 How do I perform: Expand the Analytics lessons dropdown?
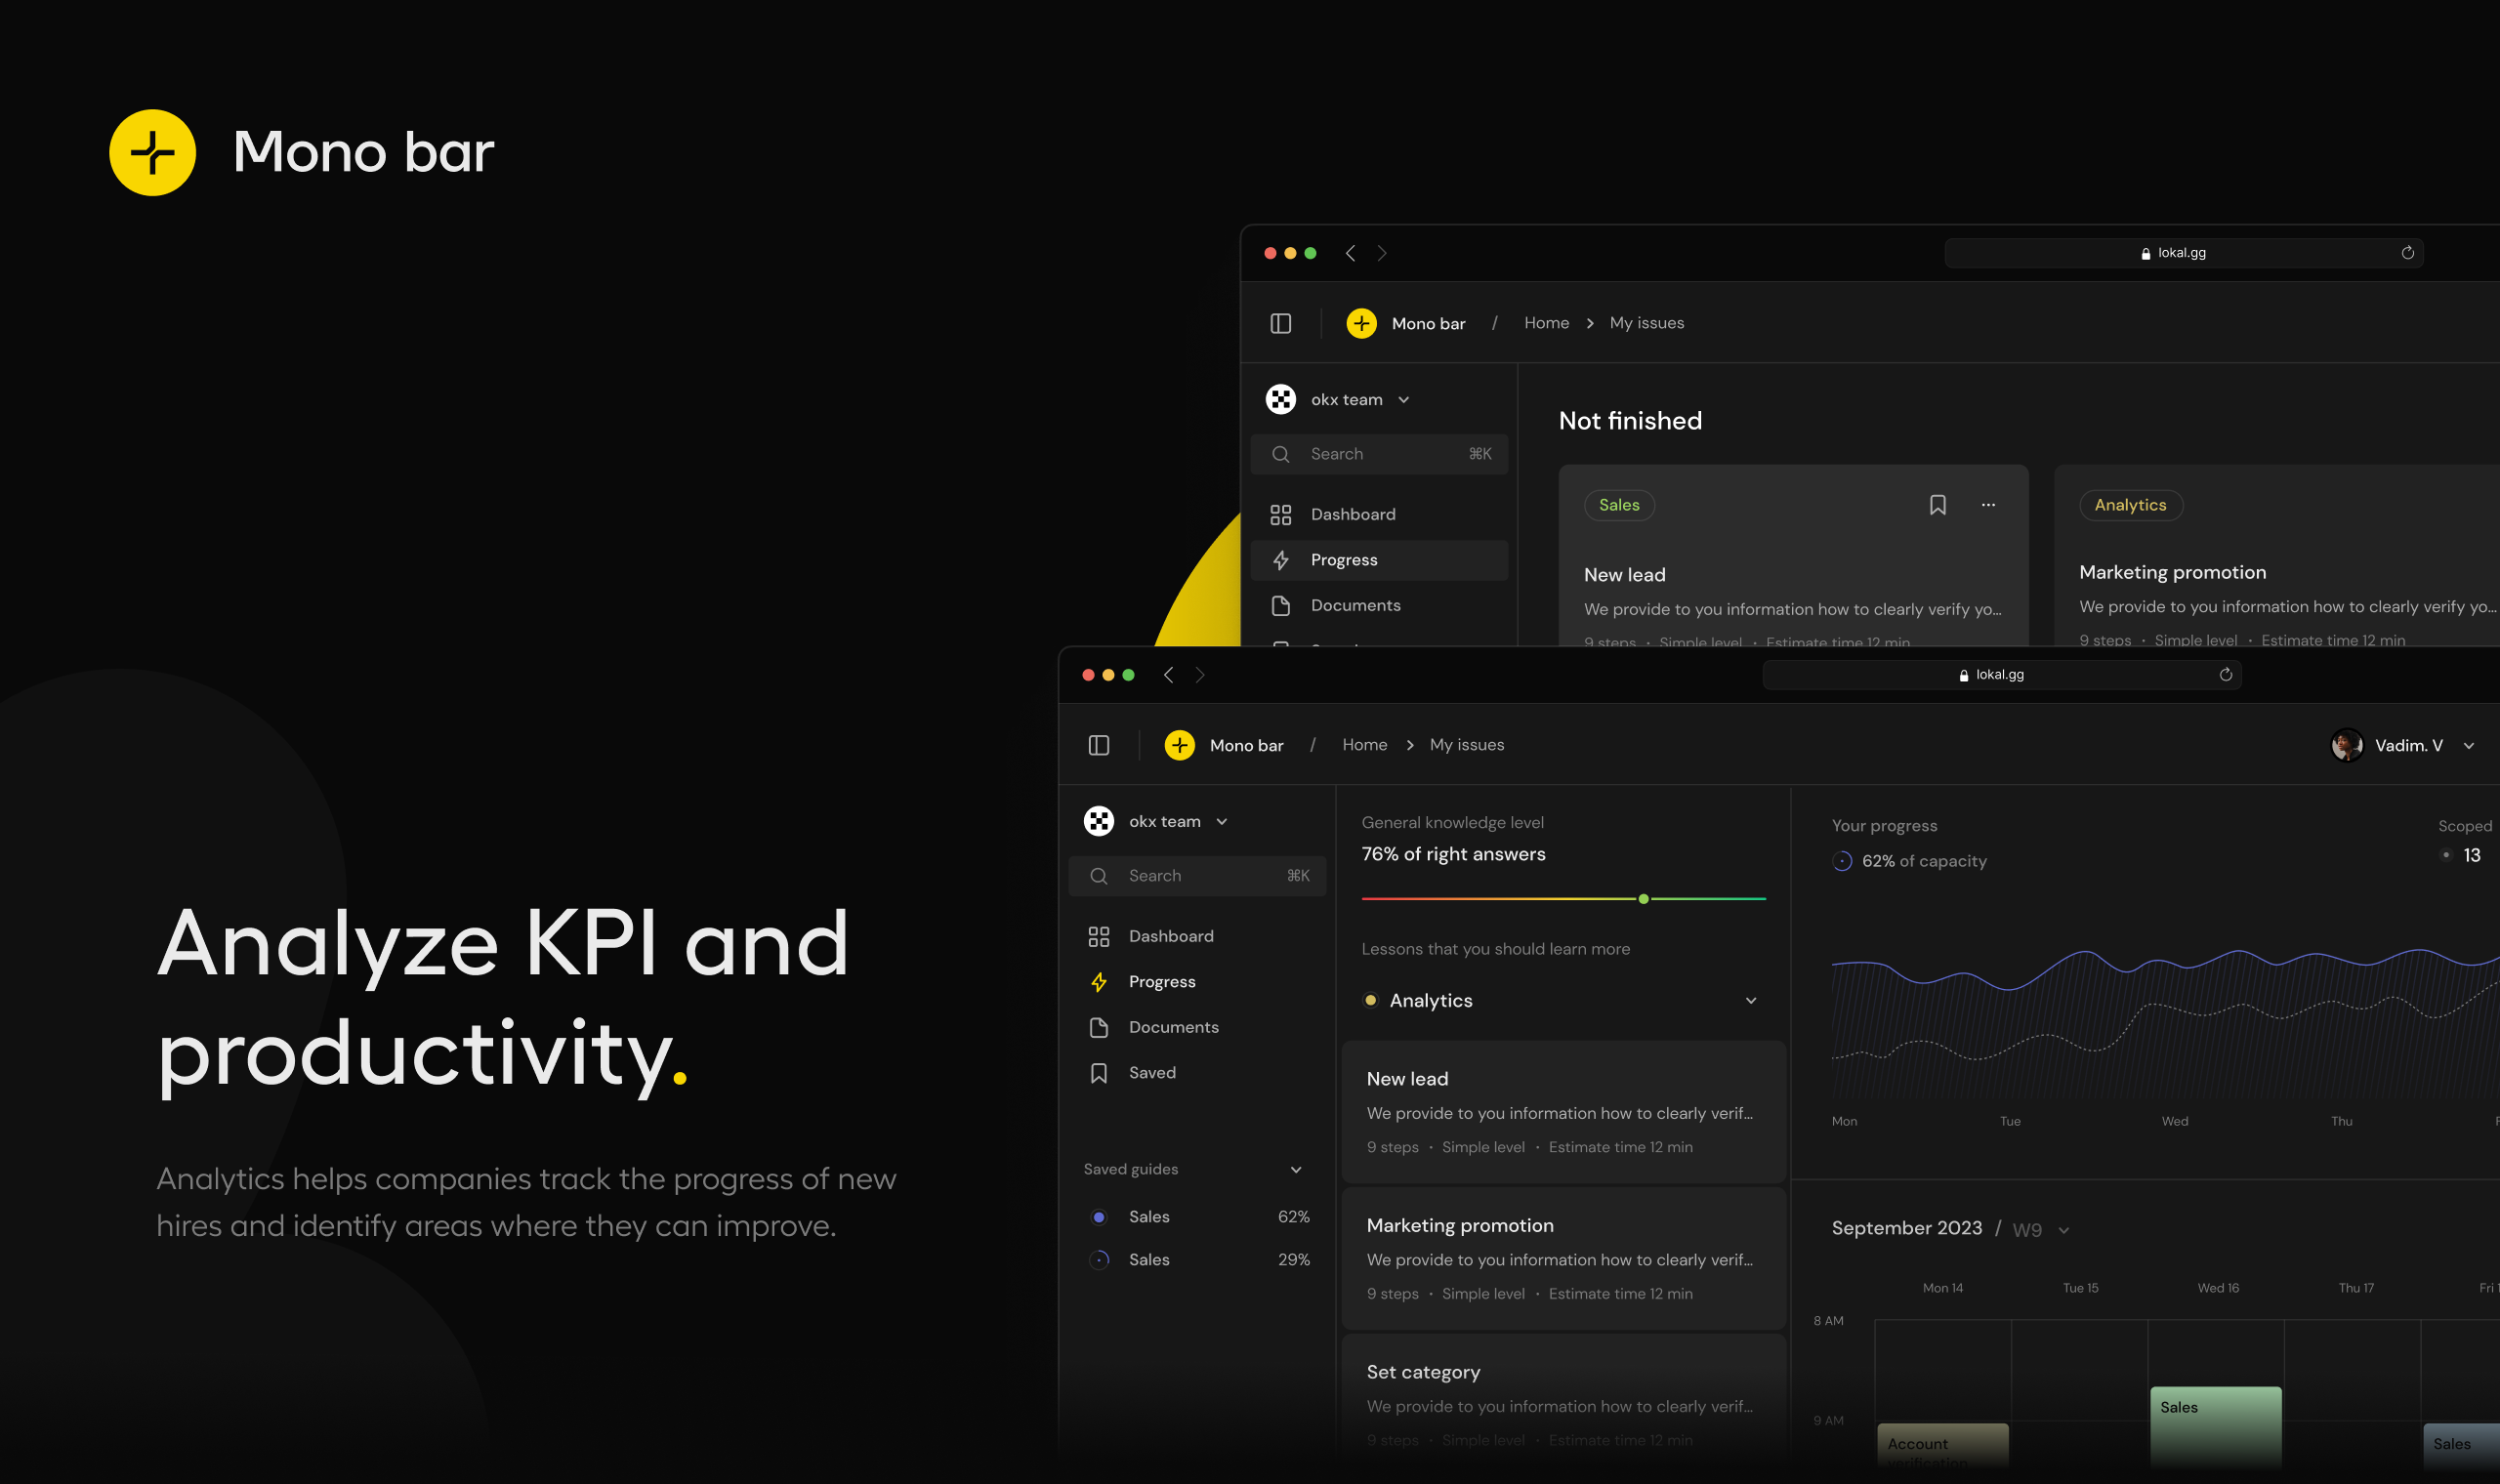click(x=1750, y=1001)
